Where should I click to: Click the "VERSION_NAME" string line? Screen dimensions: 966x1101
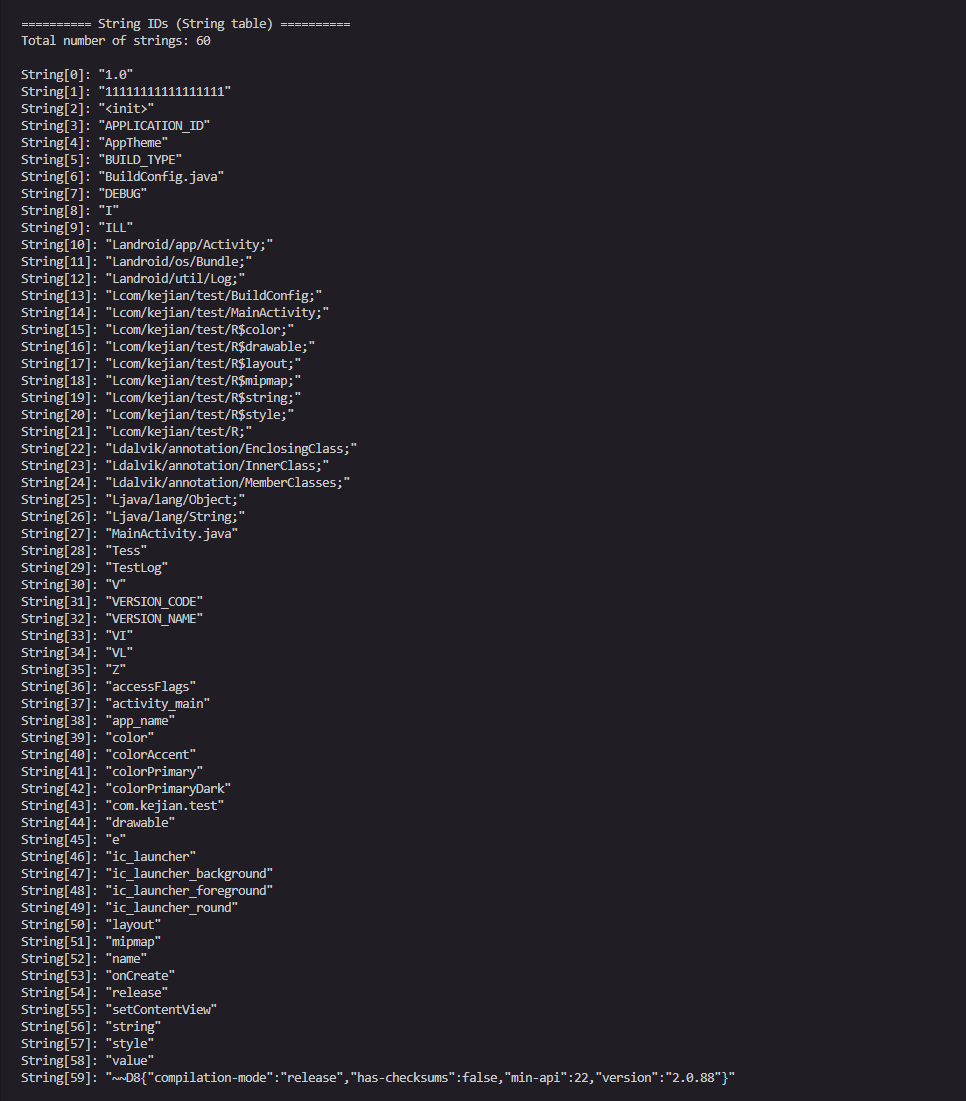tap(112, 619)
